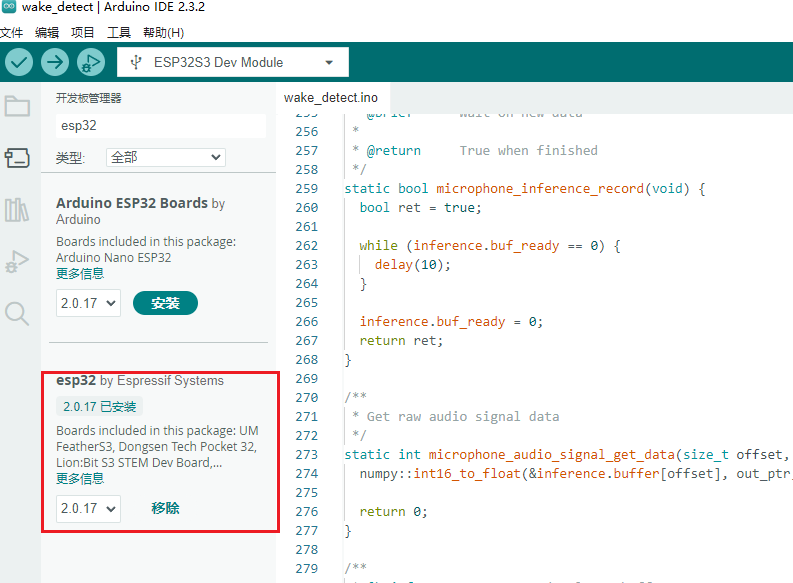
Task: Open the 帮助(H) menu
Action: [163, 33]
